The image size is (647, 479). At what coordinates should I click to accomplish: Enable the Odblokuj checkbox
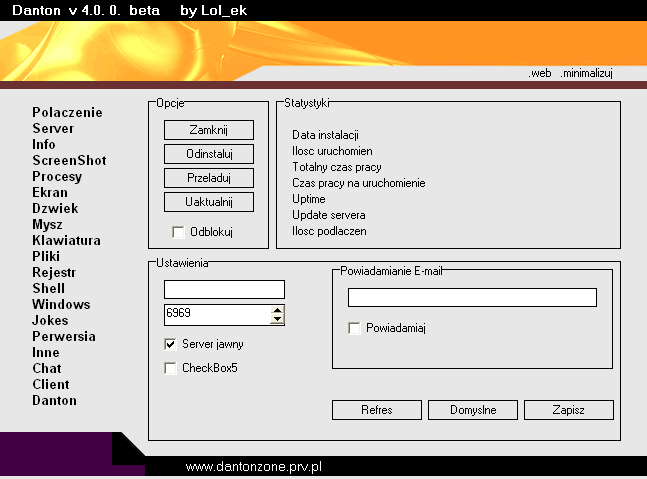tap(178, 233)
